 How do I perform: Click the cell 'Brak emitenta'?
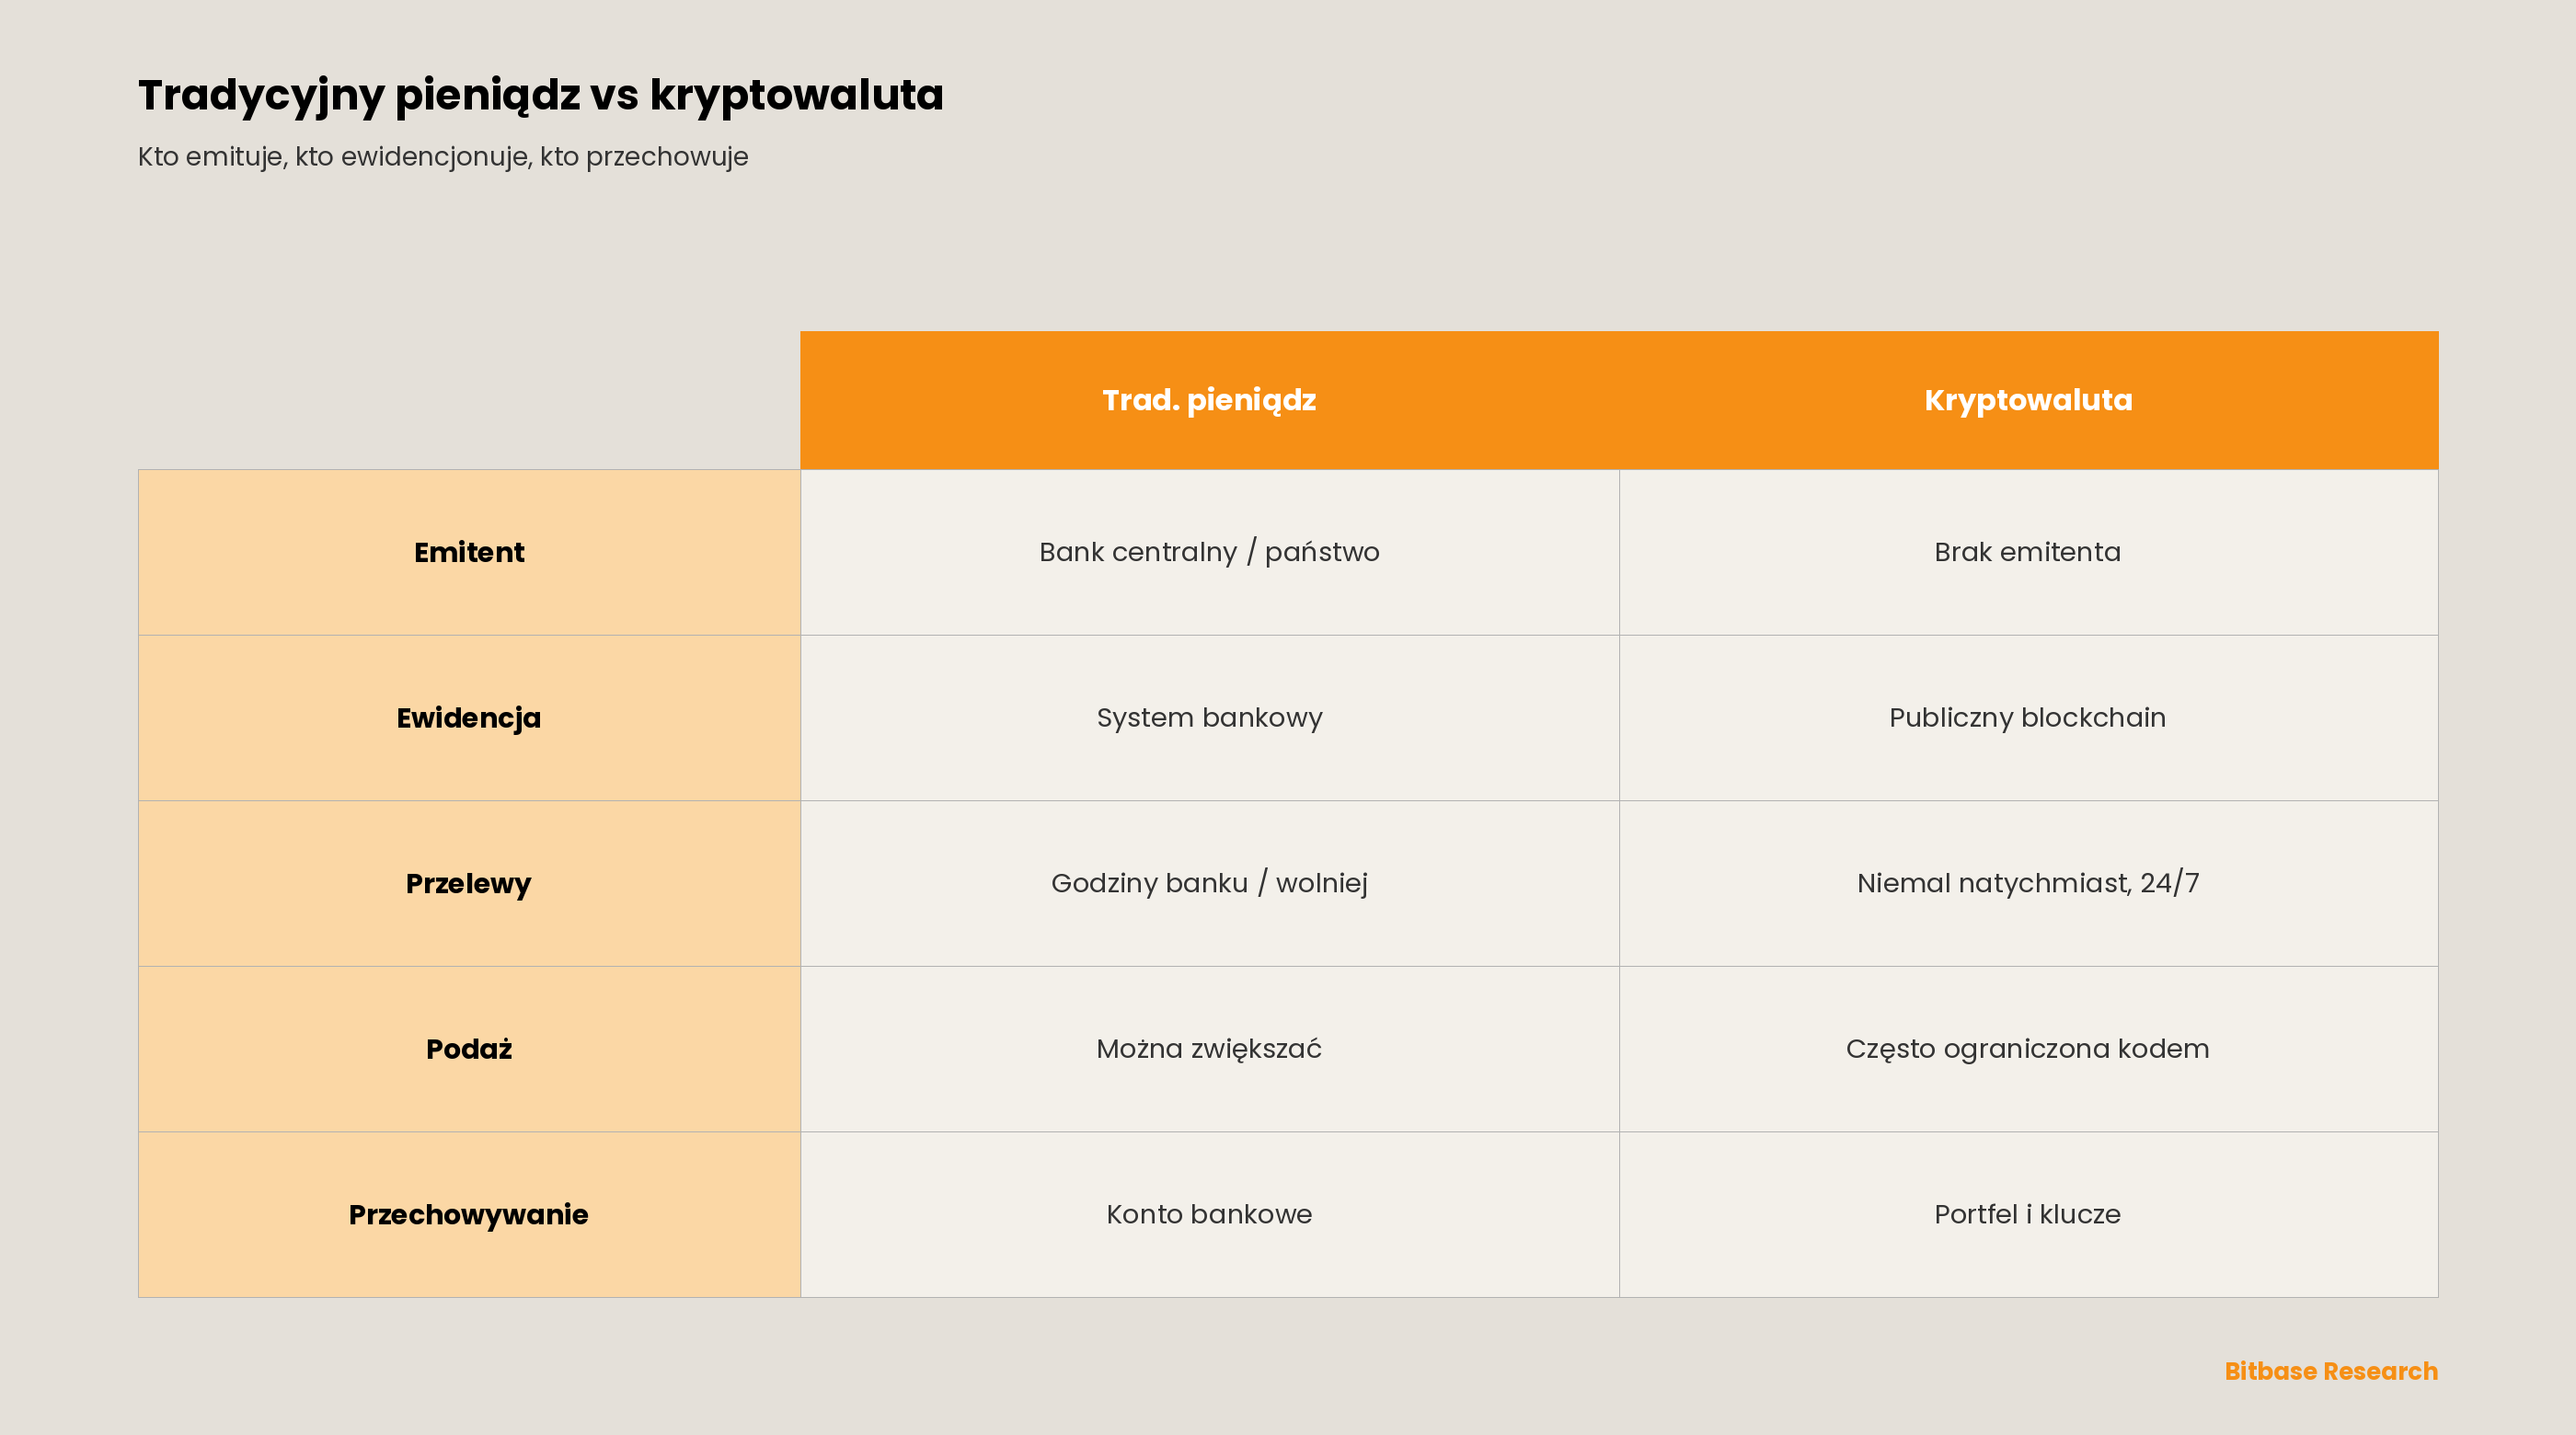click(x=2028, y=552)
